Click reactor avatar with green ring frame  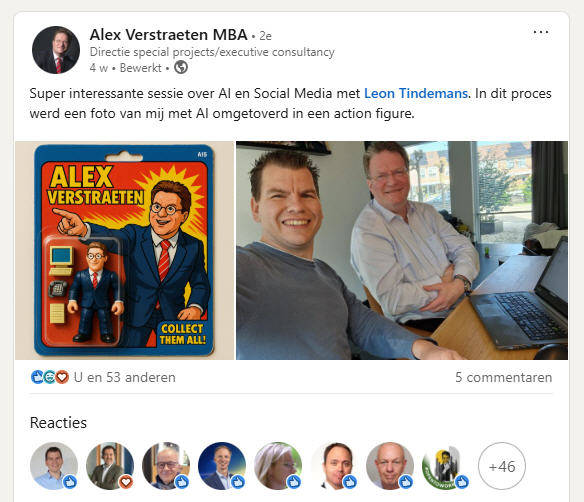(x=446, y=466)
